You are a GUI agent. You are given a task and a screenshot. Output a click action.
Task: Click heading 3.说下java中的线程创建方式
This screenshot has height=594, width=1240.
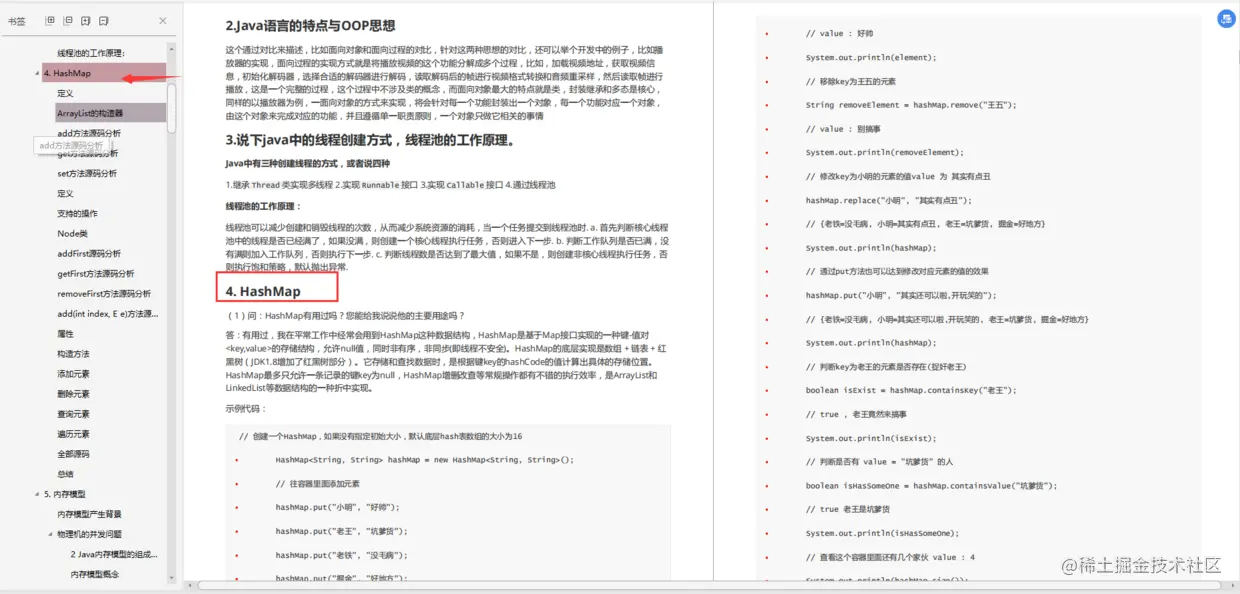coord(371,140)
